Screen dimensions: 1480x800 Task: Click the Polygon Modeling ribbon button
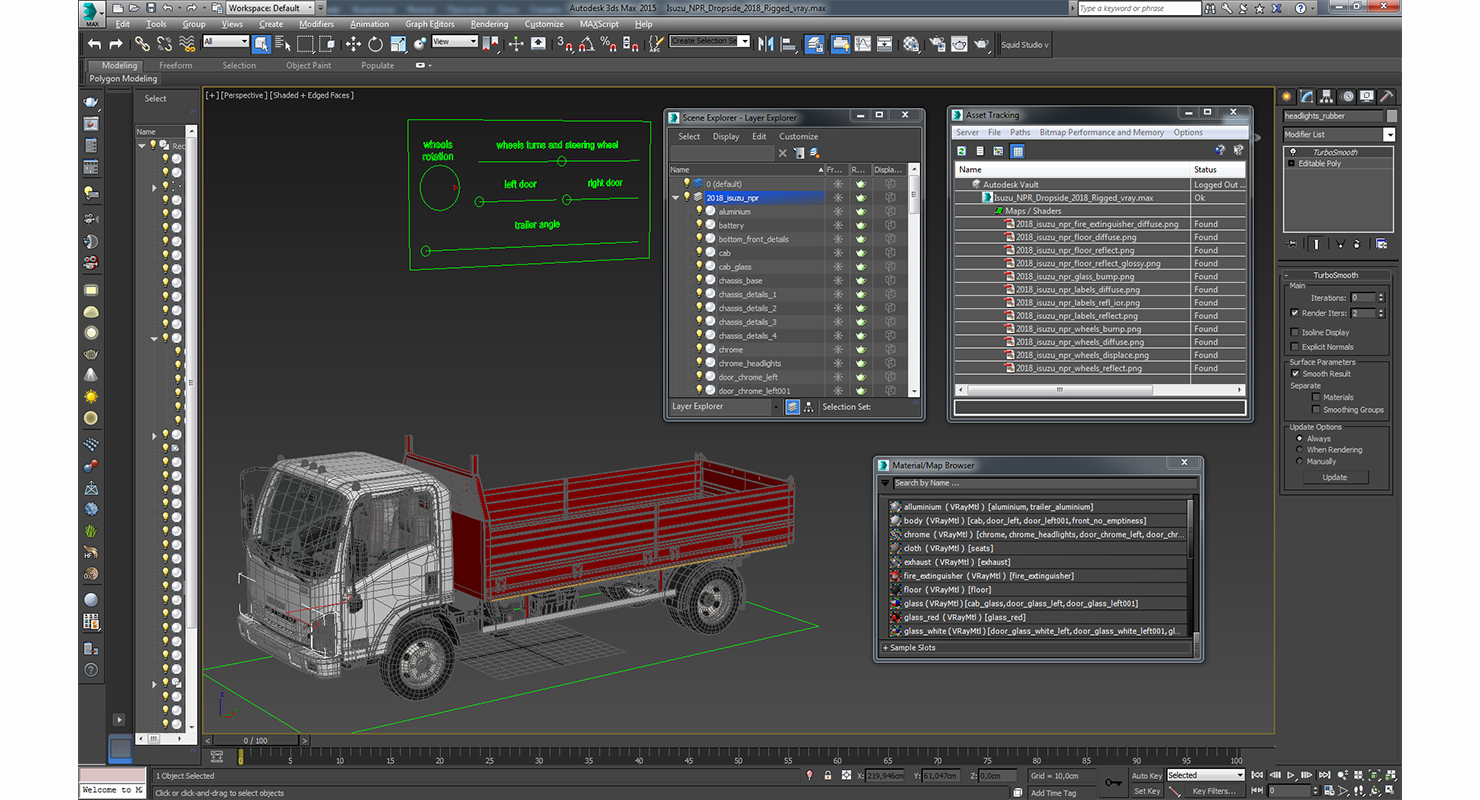[124, 79]
